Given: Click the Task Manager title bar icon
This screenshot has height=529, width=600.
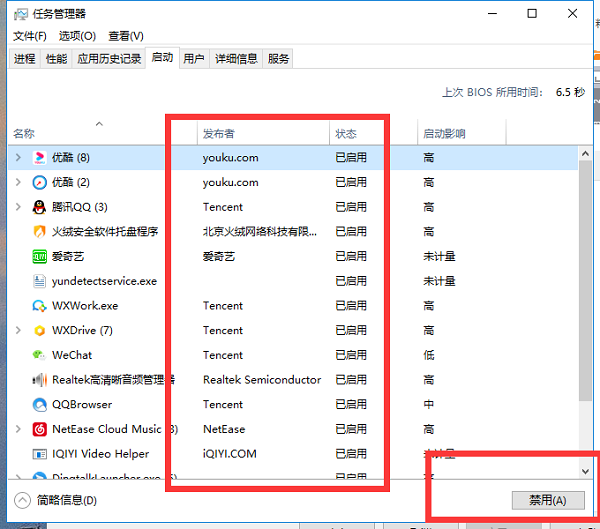Looking at the screenshot, I should [21, 15].
